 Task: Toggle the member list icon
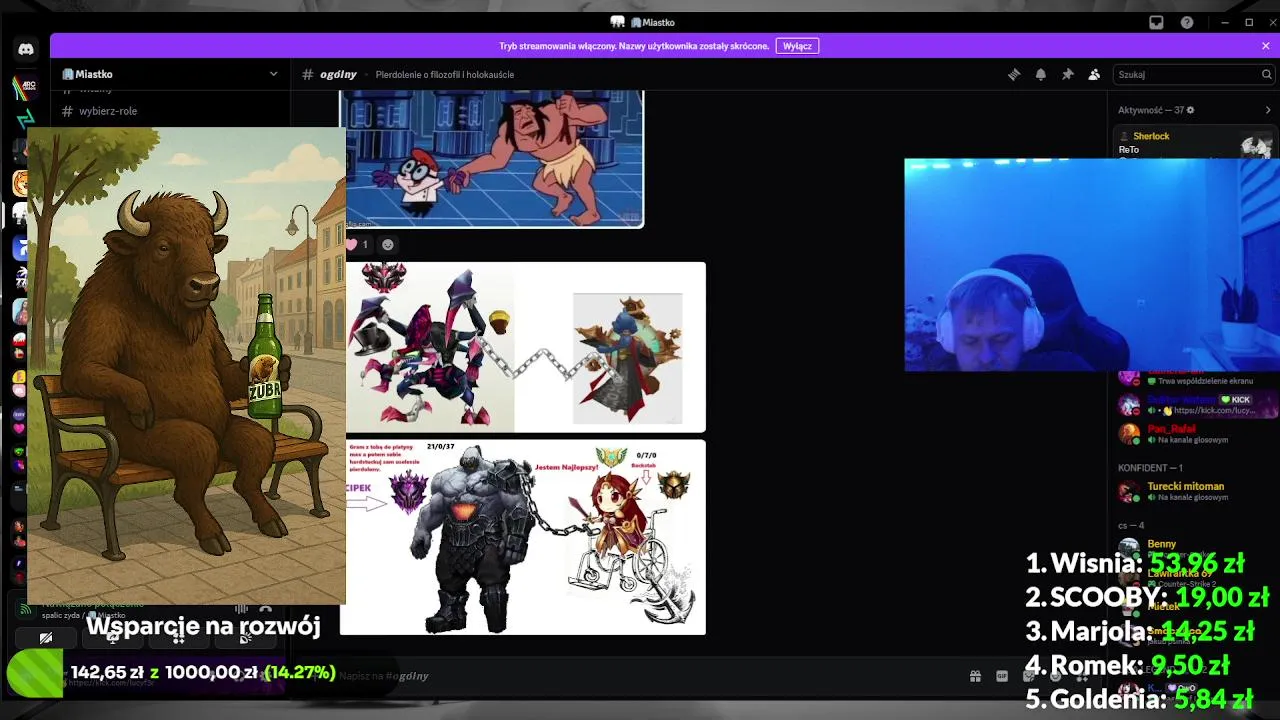(x=1094, y=74)
